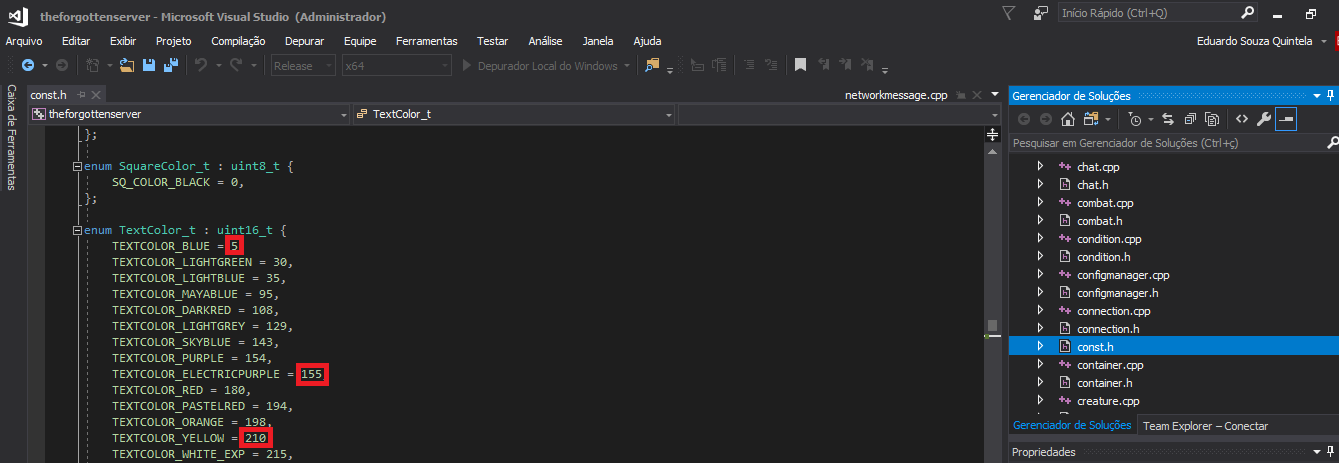1339x463 pixels.
Task: Click the Home icon in Gerenciador de Soluções
Action: (x=1068, y=119)
